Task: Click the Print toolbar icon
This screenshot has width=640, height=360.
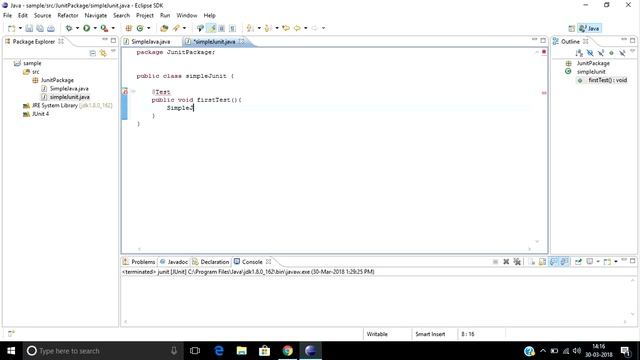Action: 51,28
